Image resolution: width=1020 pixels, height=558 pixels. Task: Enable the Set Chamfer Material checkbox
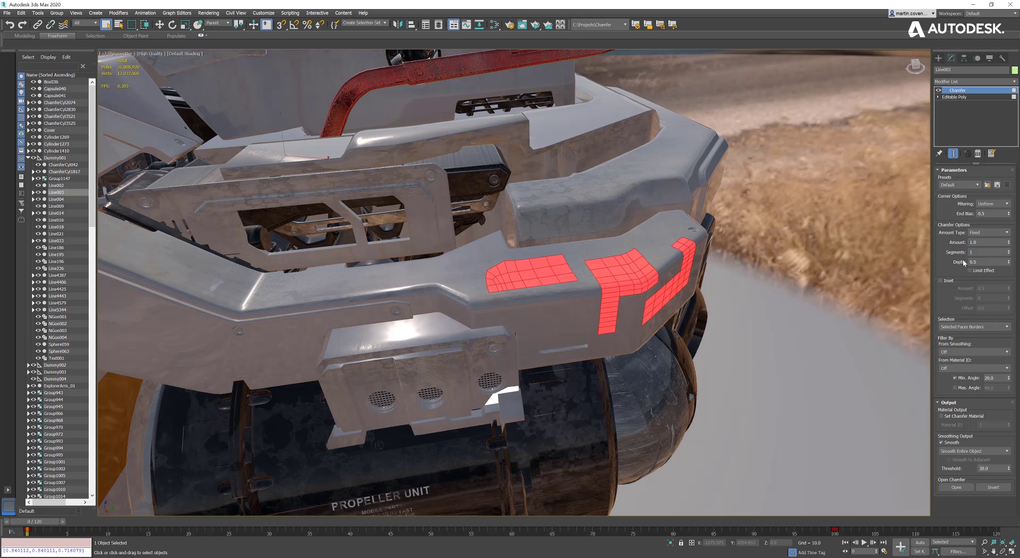pos(941,416)
